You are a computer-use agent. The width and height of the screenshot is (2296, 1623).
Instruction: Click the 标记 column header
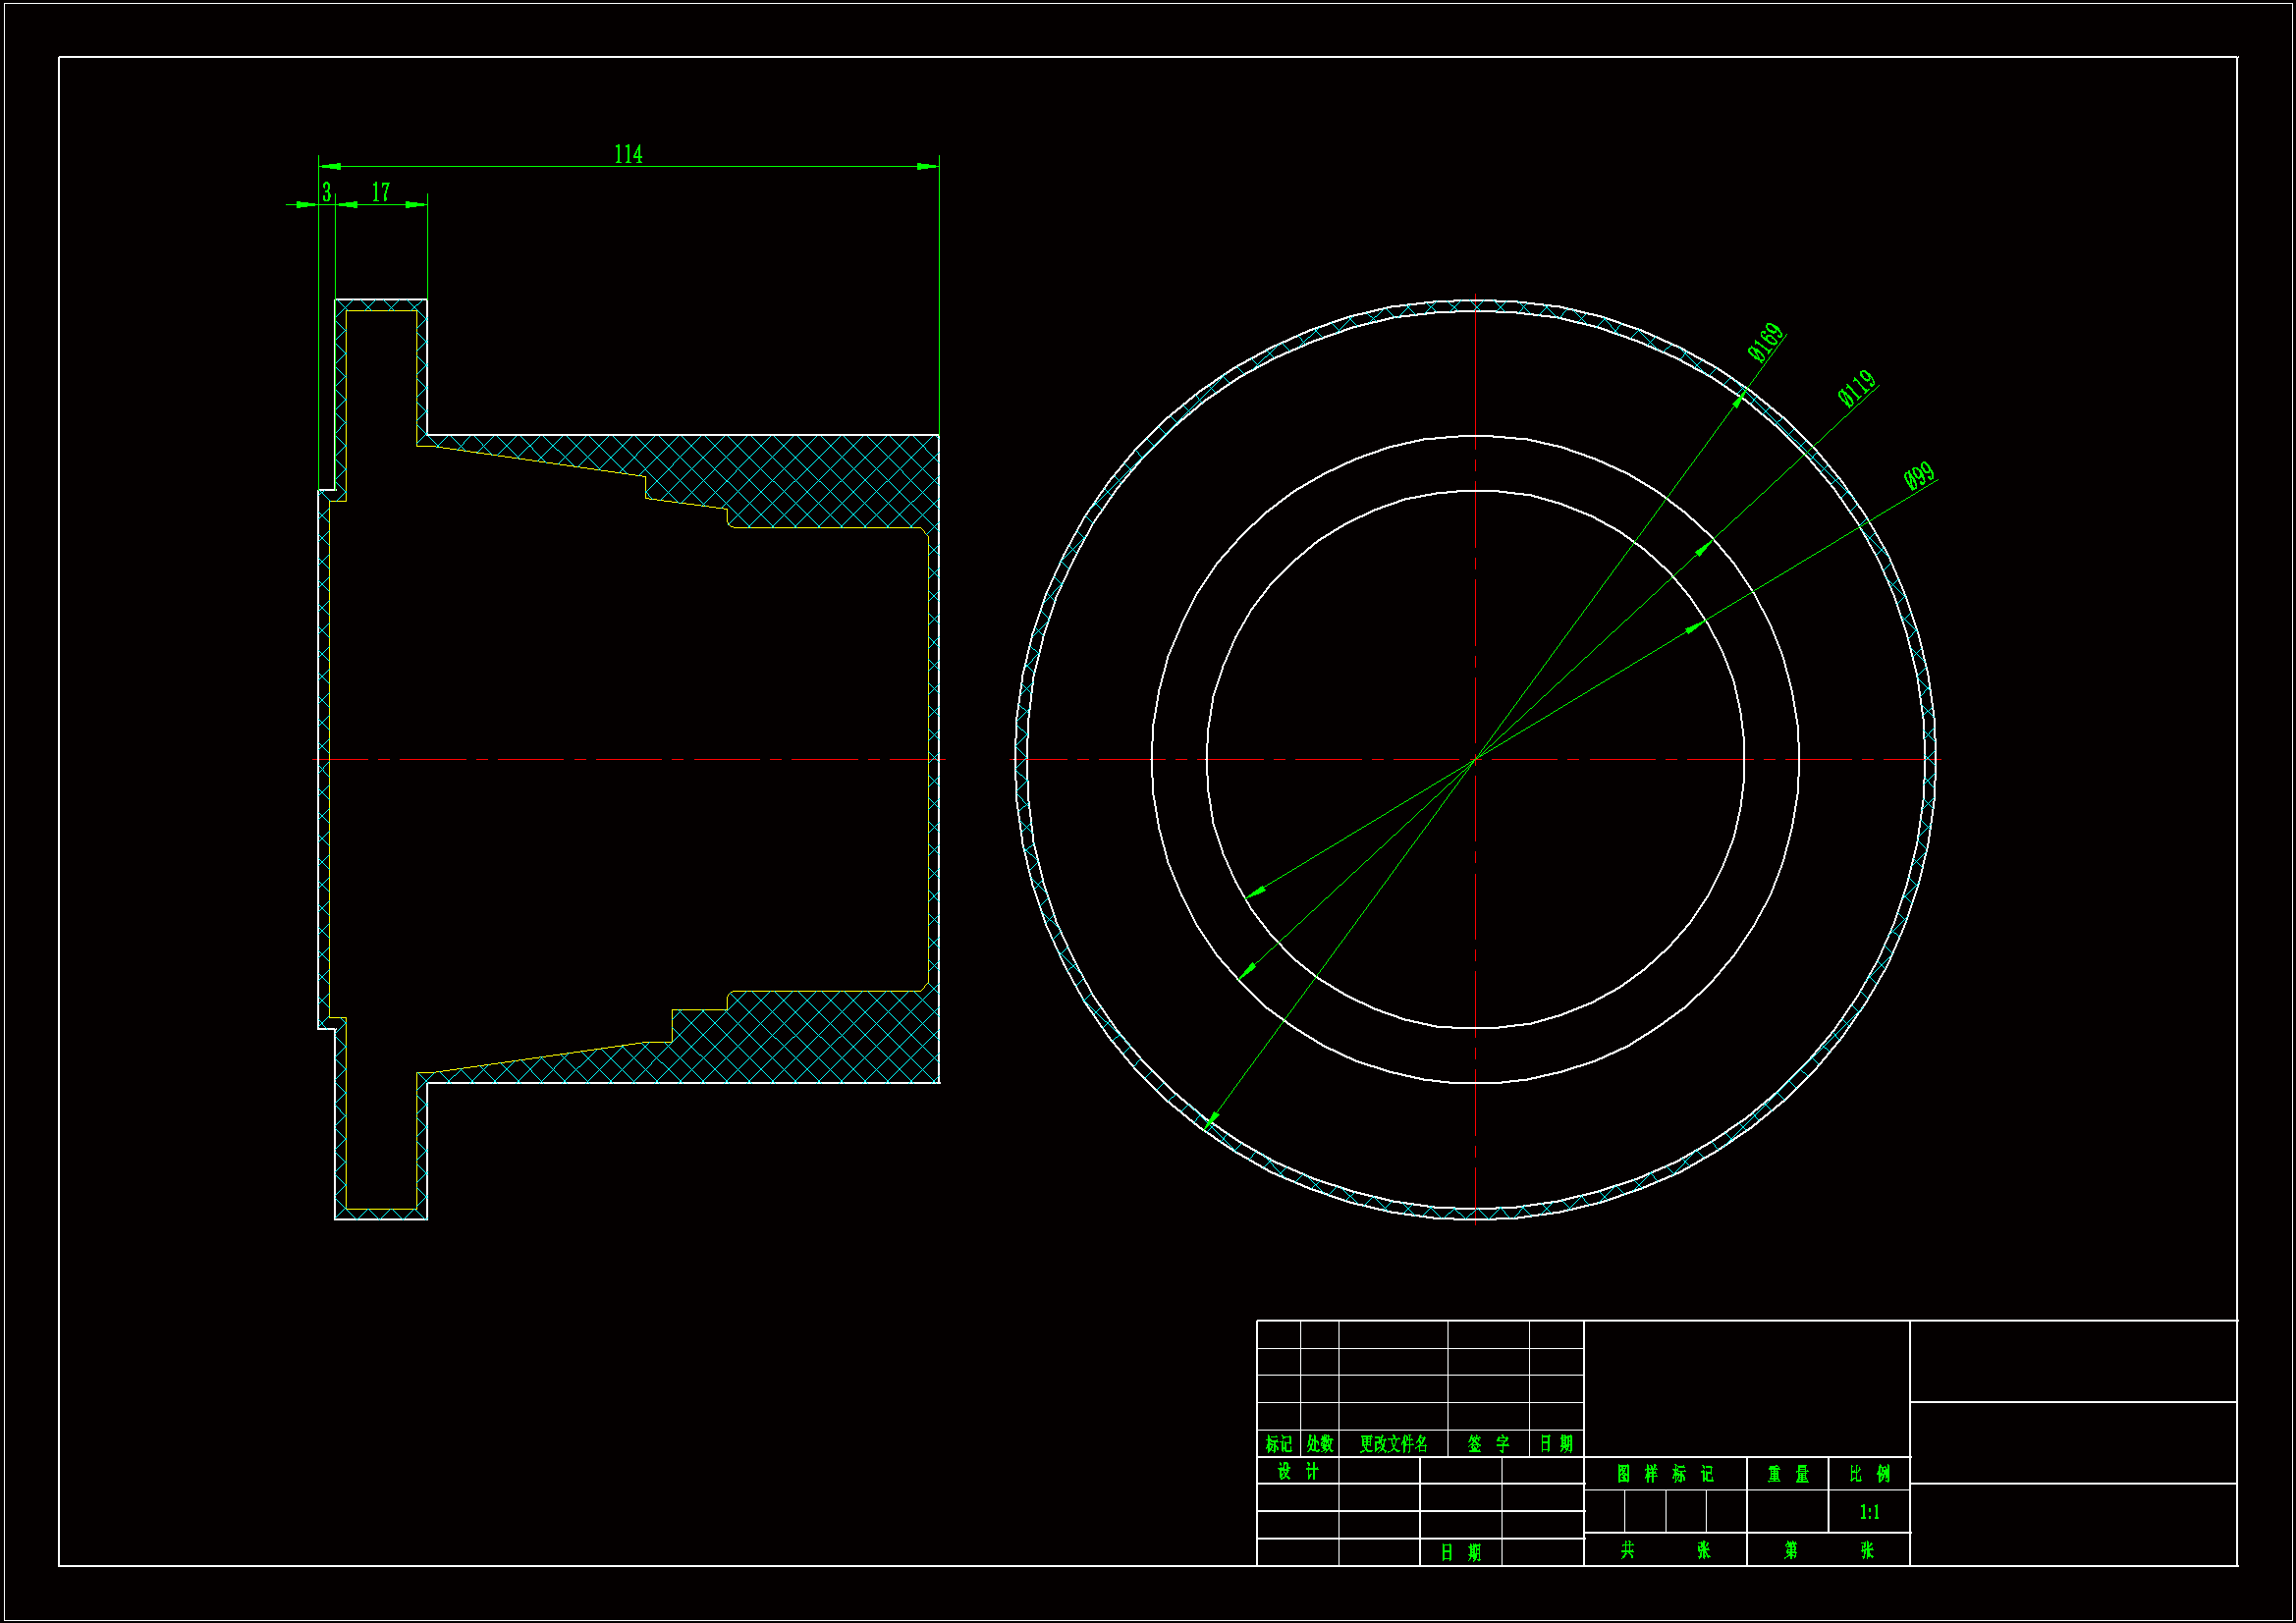click(1278, 1444)
